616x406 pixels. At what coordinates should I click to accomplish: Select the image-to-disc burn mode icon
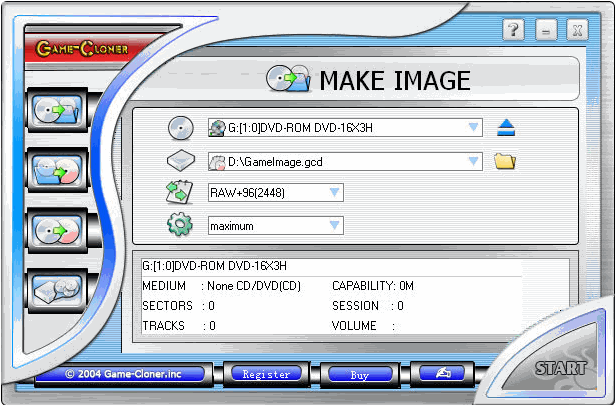point(58,170)
